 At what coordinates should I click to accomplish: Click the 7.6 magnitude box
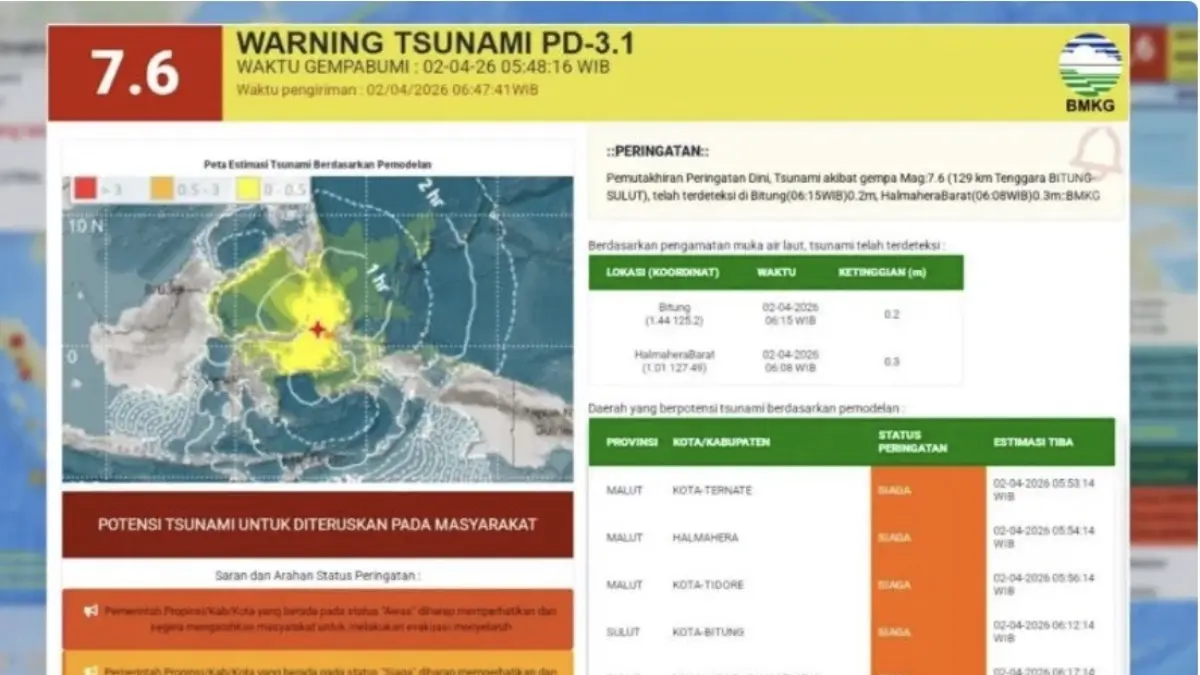tap(135, 73)
